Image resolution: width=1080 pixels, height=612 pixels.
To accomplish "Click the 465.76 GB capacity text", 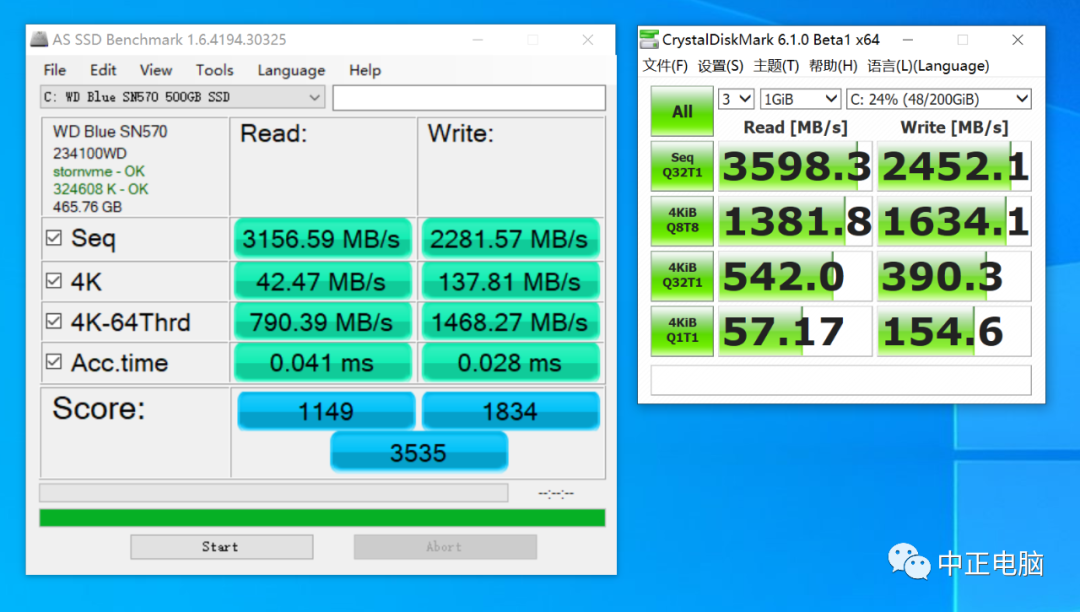I will [87, 207].
